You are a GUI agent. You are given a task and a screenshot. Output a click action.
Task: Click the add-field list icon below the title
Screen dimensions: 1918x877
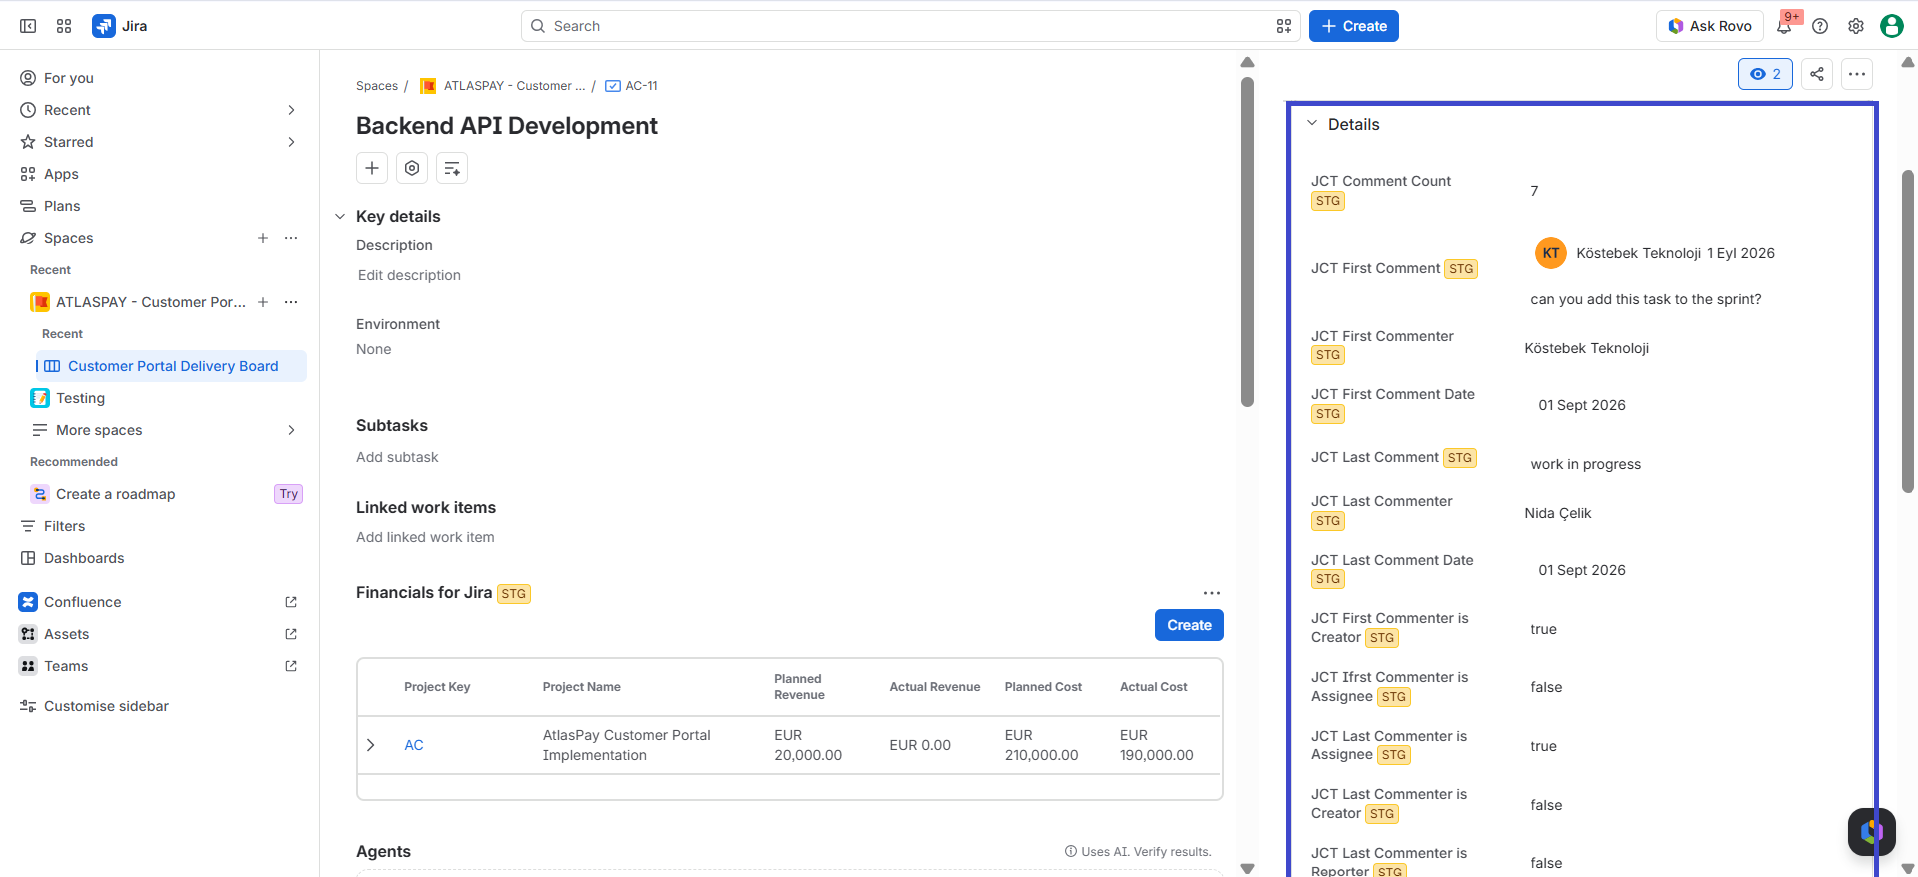(x=452, y=168)
